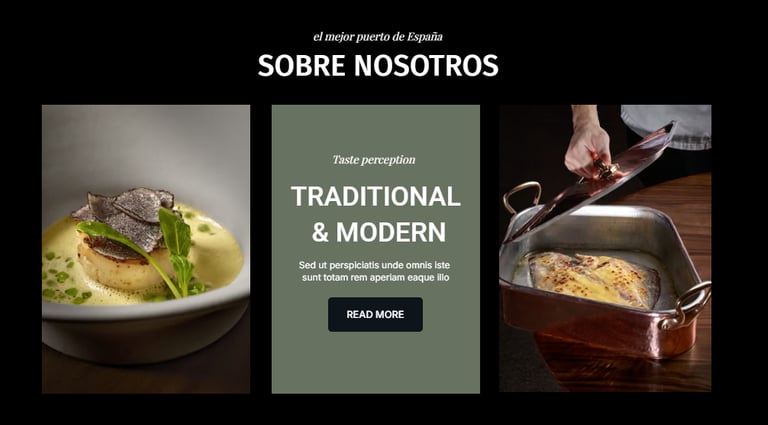Viewport: 768px width, 425px height.
Task: Click the 'Taste perception' italic caption
Action: (374, 160)
